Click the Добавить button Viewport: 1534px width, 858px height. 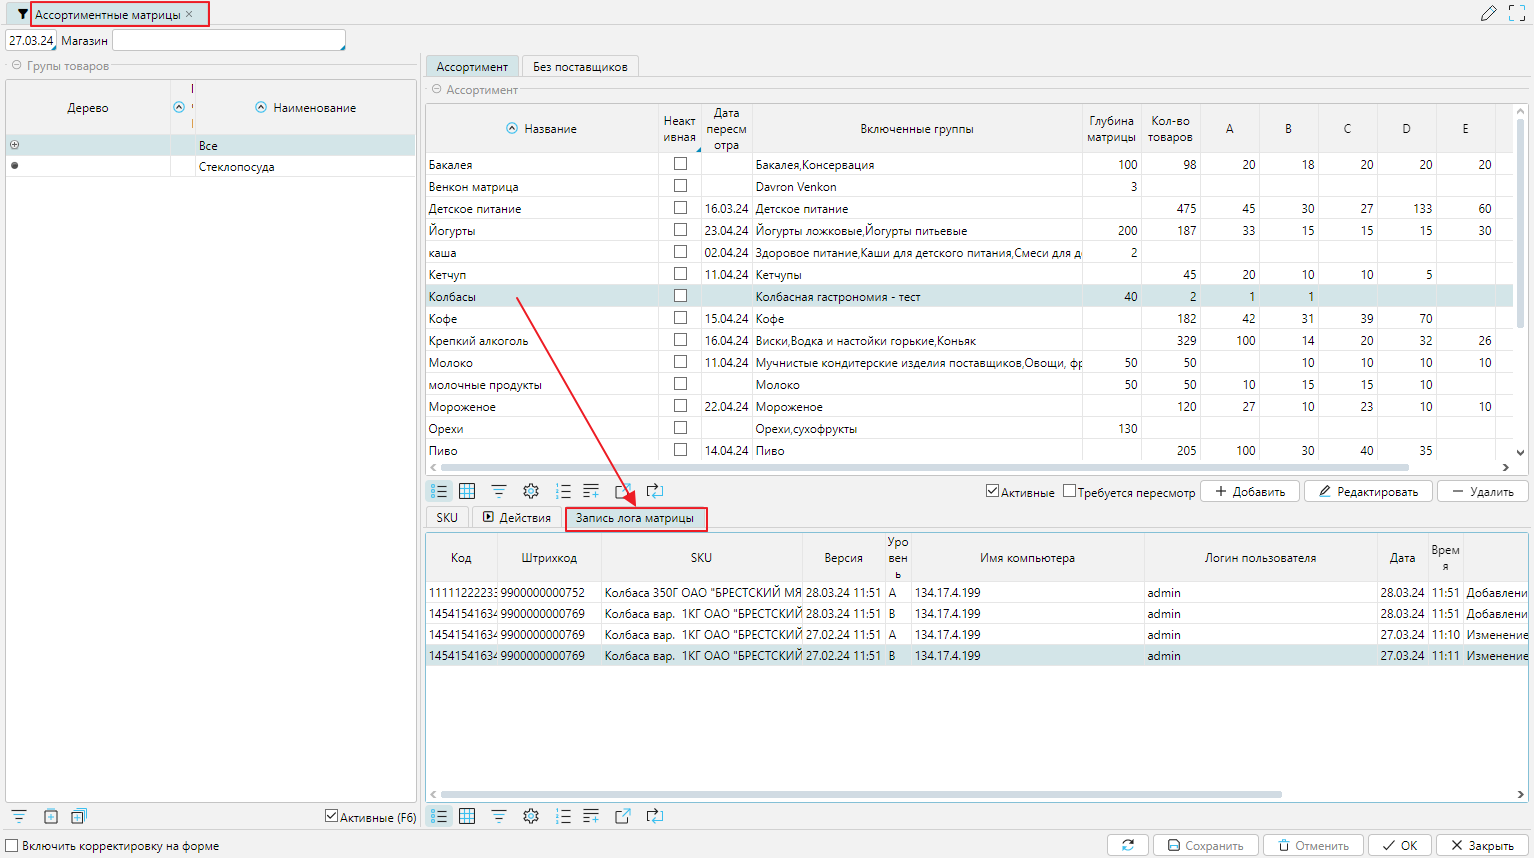(x=1250, y=491)
